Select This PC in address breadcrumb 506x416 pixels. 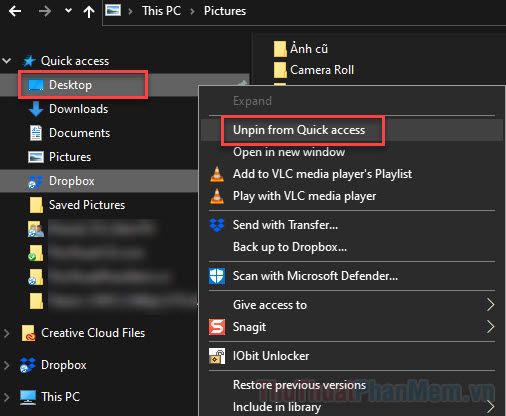tap(161, 11)
